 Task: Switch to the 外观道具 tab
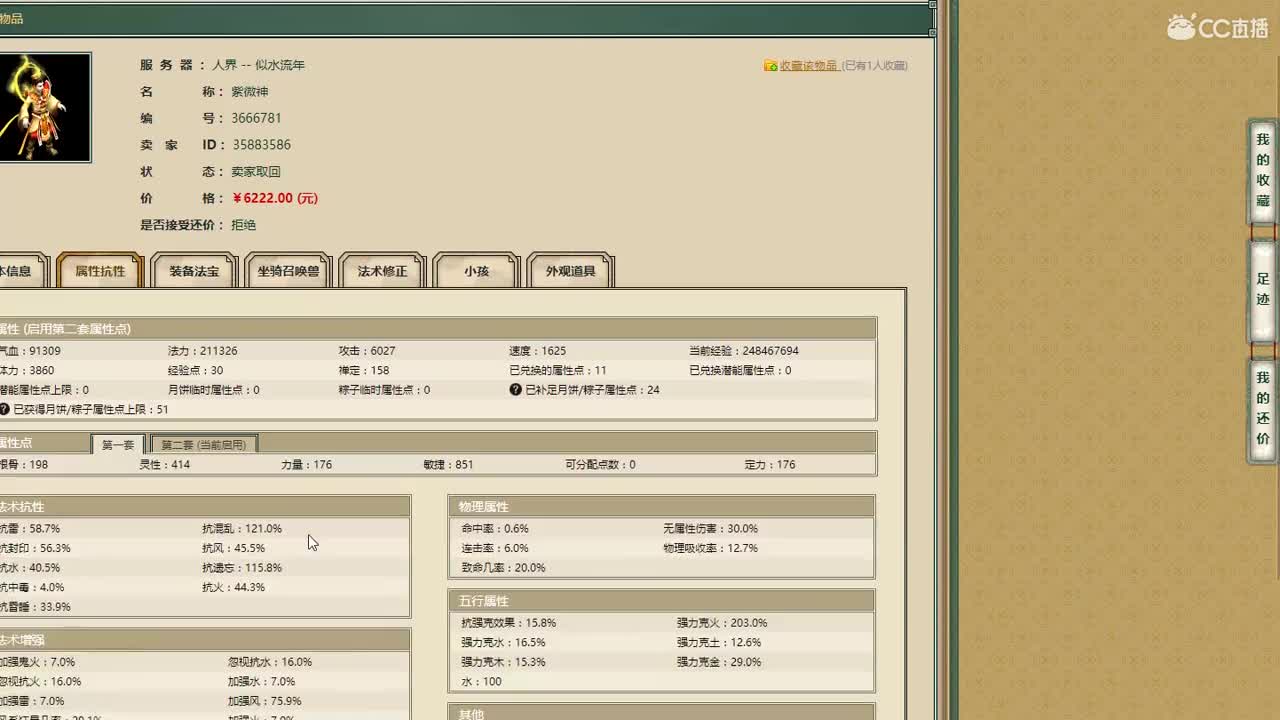coord(570,271)
